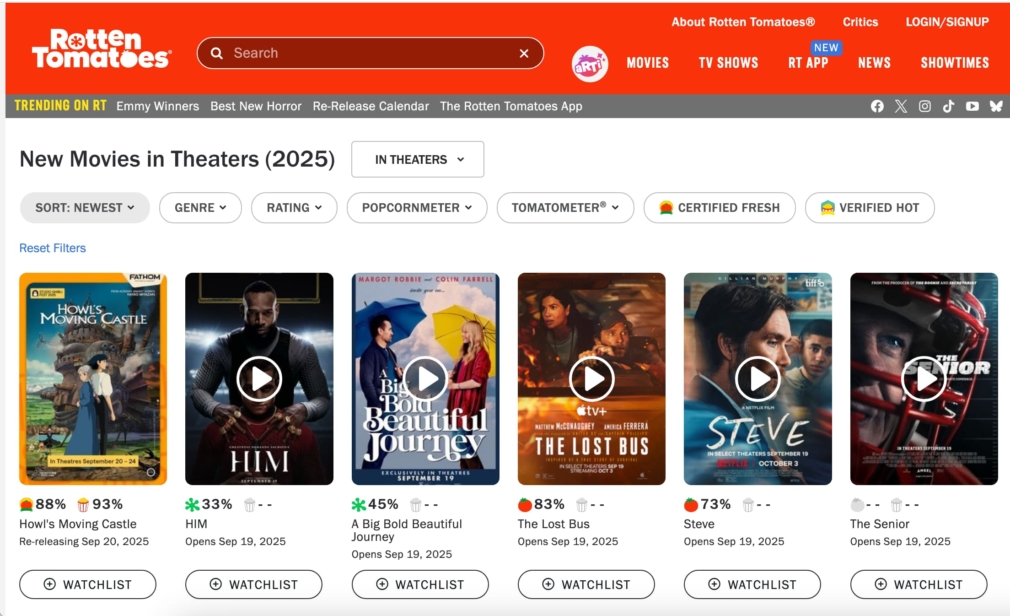Screen dimensions: 1010x616
Task: Open the Re-Release Calendar link
Action: [371, 106]
